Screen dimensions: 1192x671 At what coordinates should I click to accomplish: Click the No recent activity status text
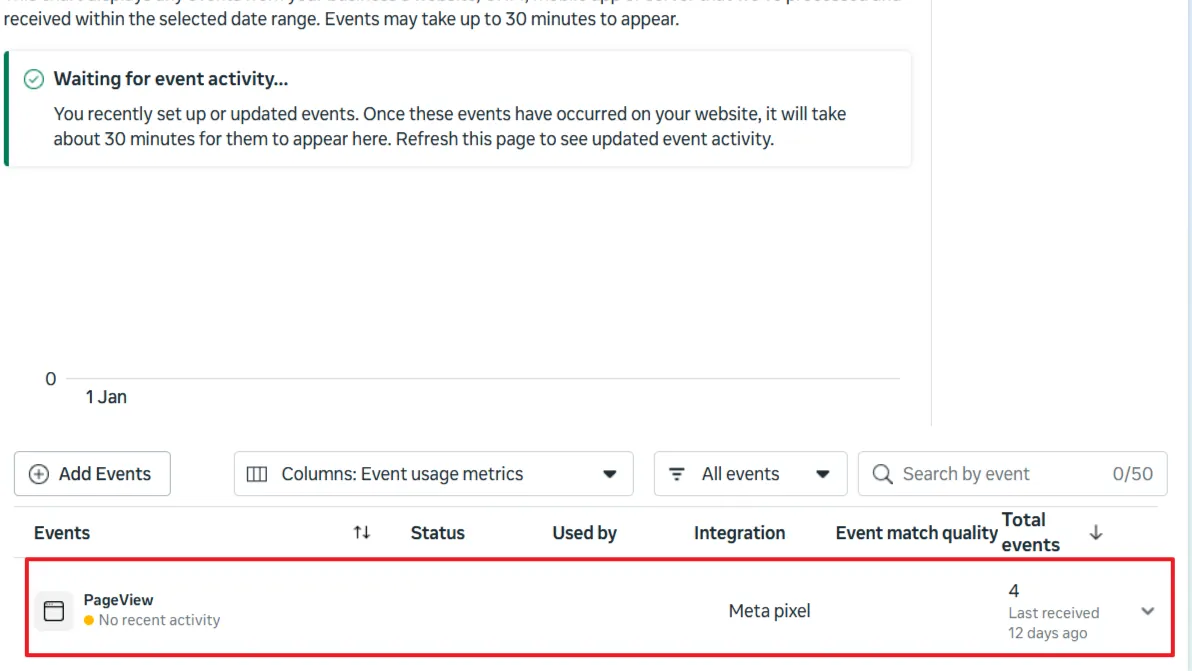160,620
